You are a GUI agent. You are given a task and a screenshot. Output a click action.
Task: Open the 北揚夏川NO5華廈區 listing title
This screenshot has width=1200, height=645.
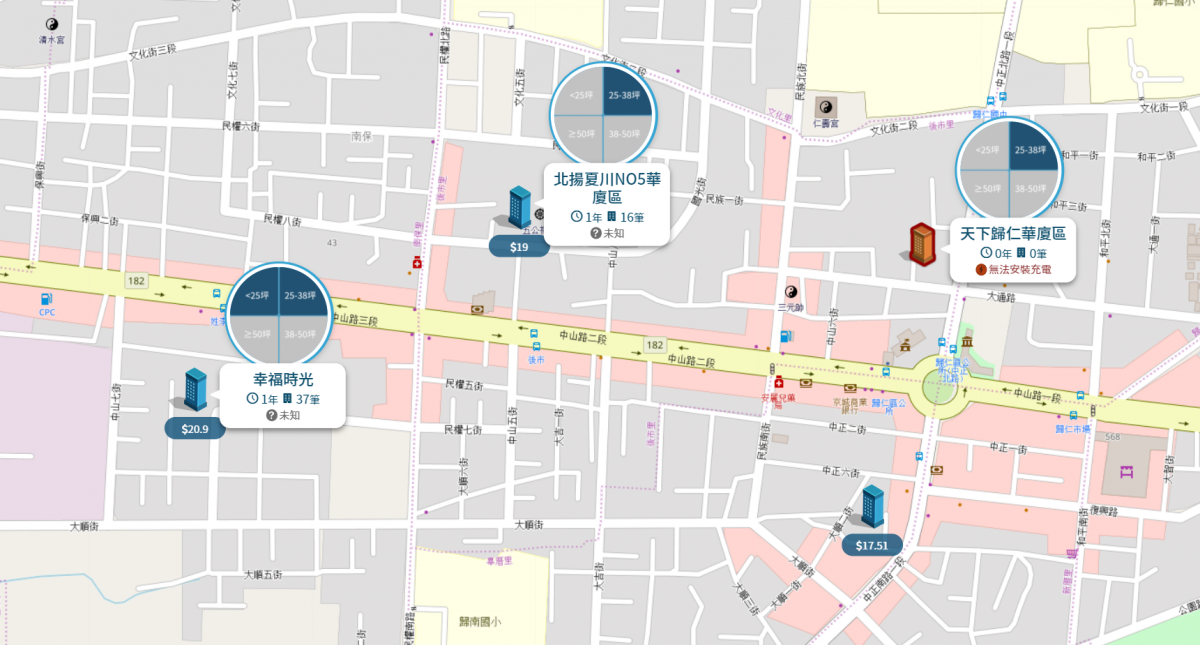click(x=608, y=188)
